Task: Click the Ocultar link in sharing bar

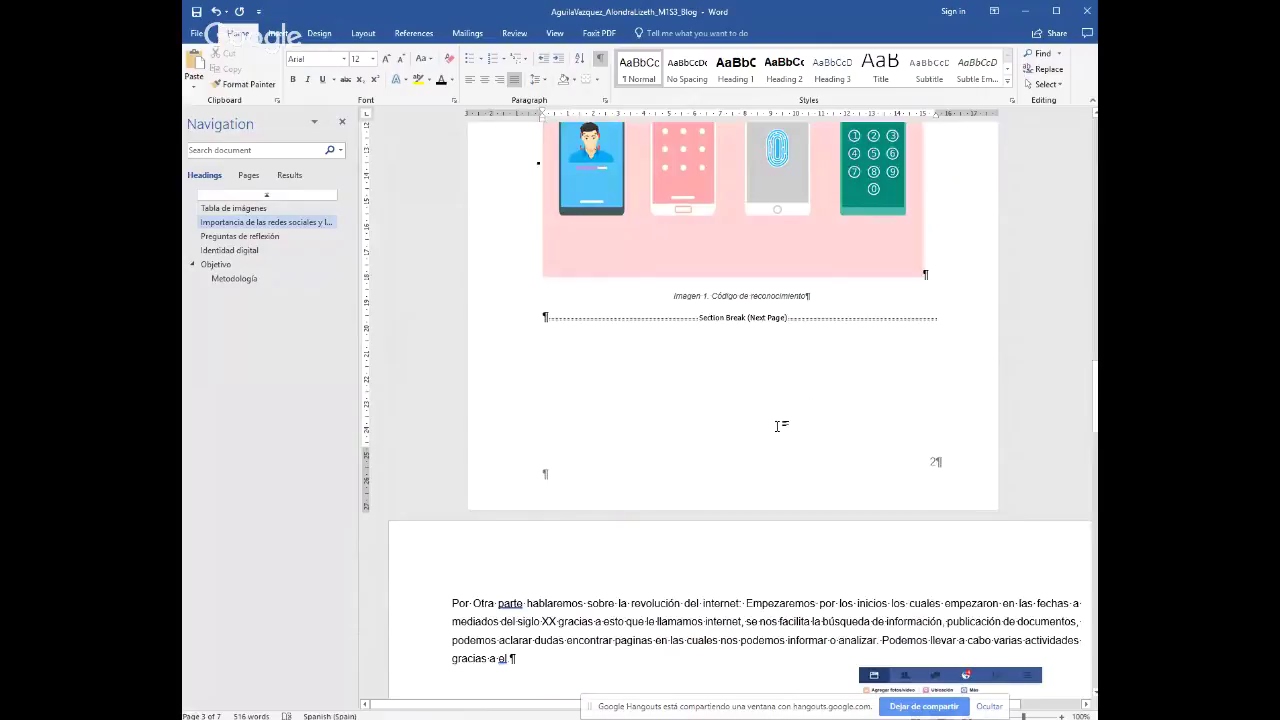Action: (989, 706)
